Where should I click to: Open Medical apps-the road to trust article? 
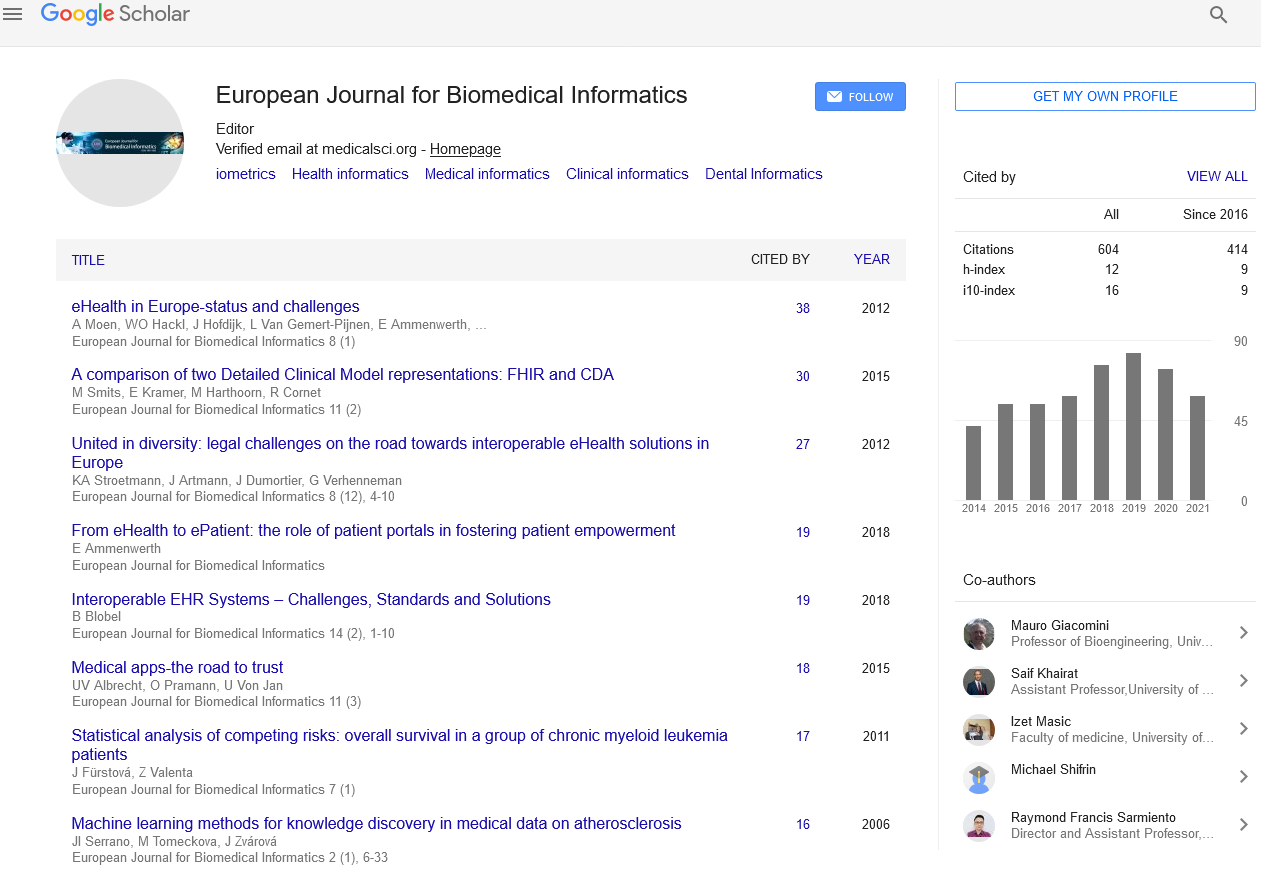pos(177,668)
